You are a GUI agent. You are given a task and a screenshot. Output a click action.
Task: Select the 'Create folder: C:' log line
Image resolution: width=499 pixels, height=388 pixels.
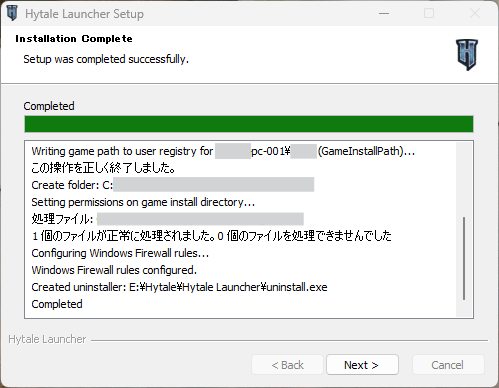pyautogui.click(x=173, y=185)
